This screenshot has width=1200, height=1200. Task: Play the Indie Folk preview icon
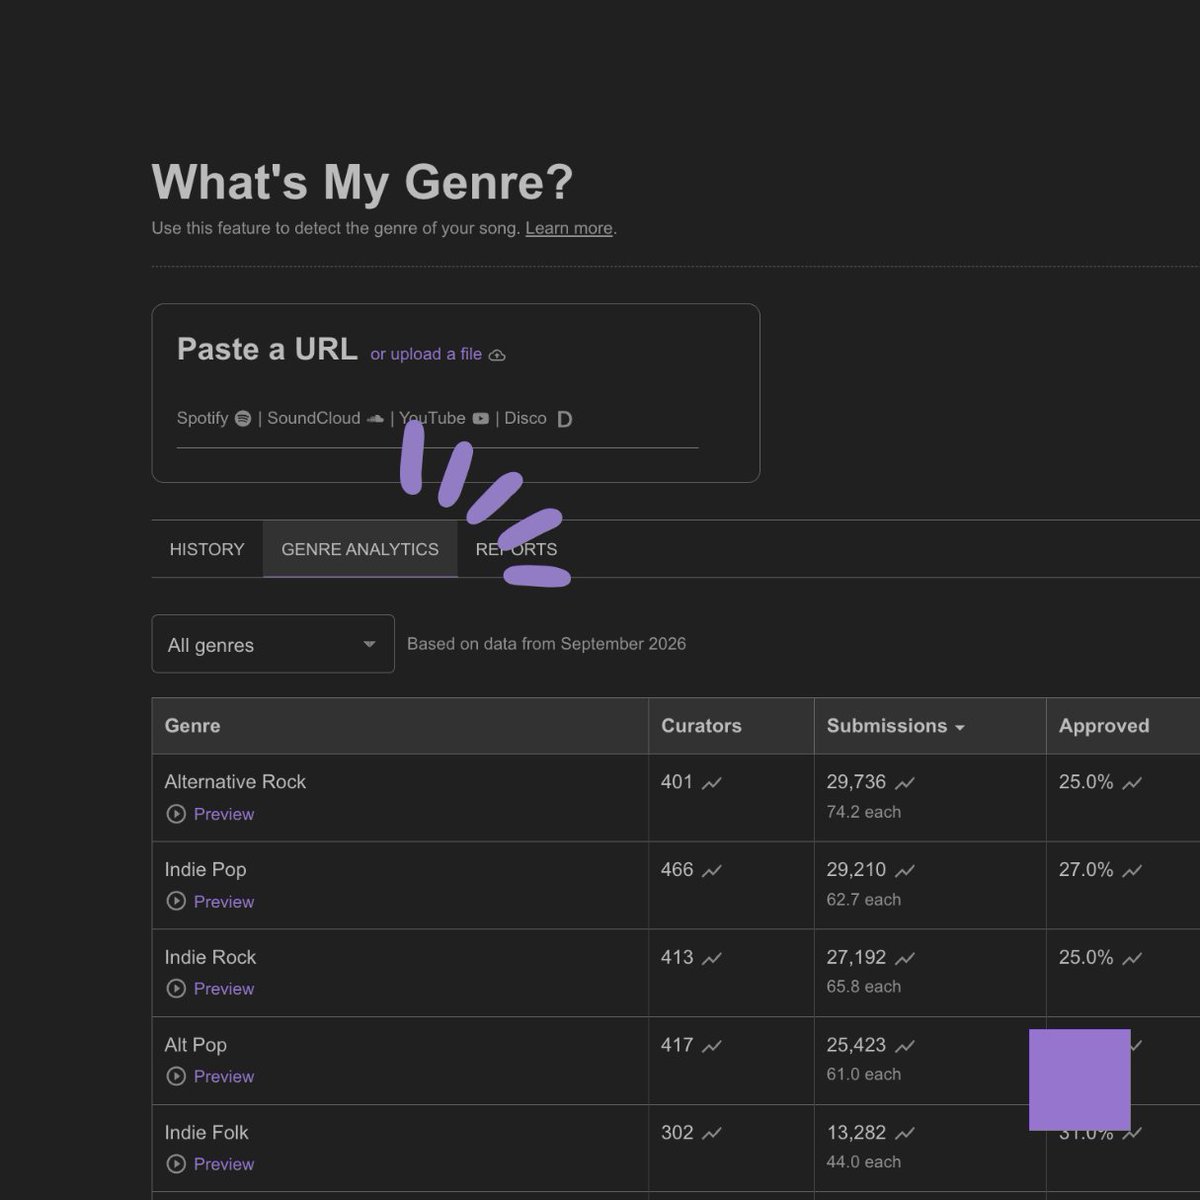click(176, 1164)
